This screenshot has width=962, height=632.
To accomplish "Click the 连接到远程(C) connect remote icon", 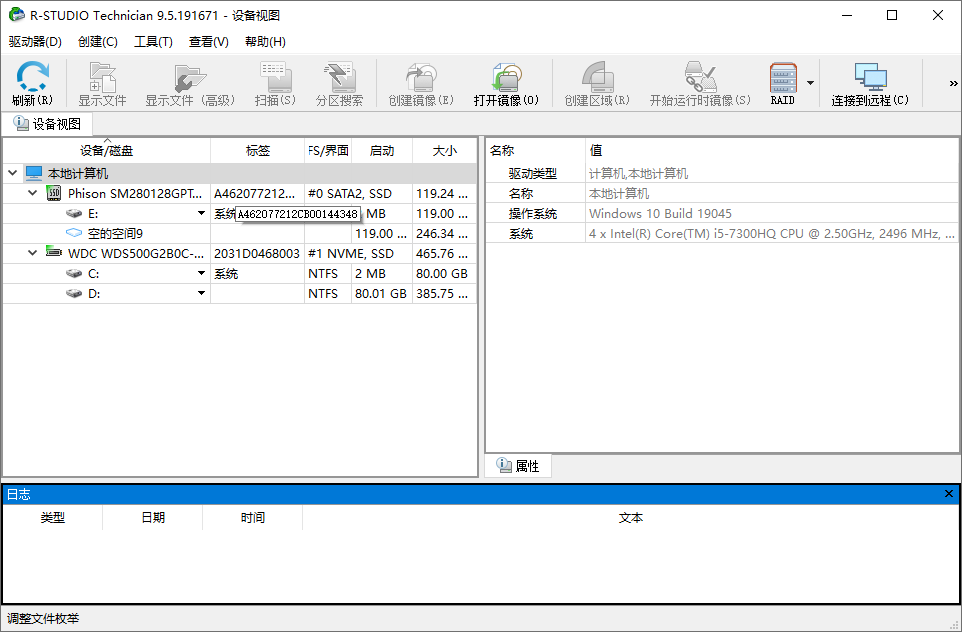I will click(x=870, y=77).
